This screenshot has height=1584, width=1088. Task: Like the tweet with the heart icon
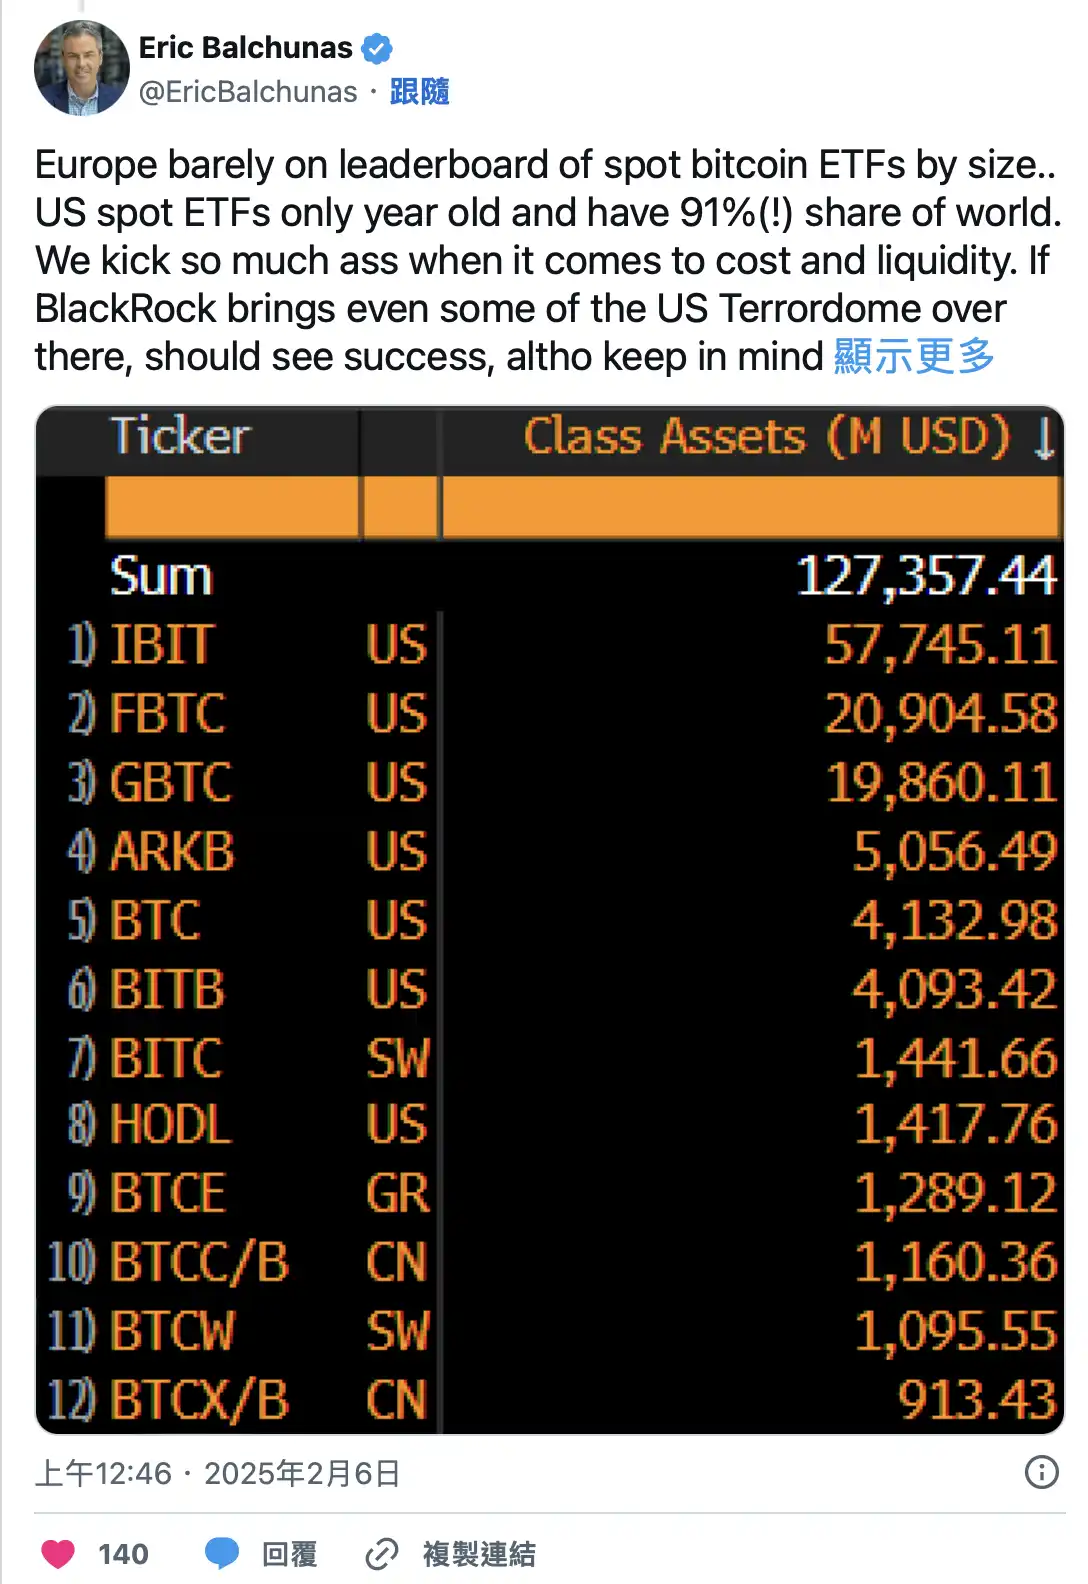pos(58,1553)
